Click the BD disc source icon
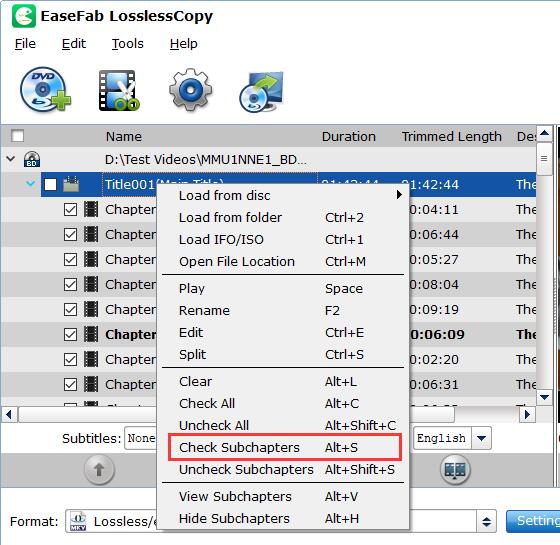 point(32,159)
